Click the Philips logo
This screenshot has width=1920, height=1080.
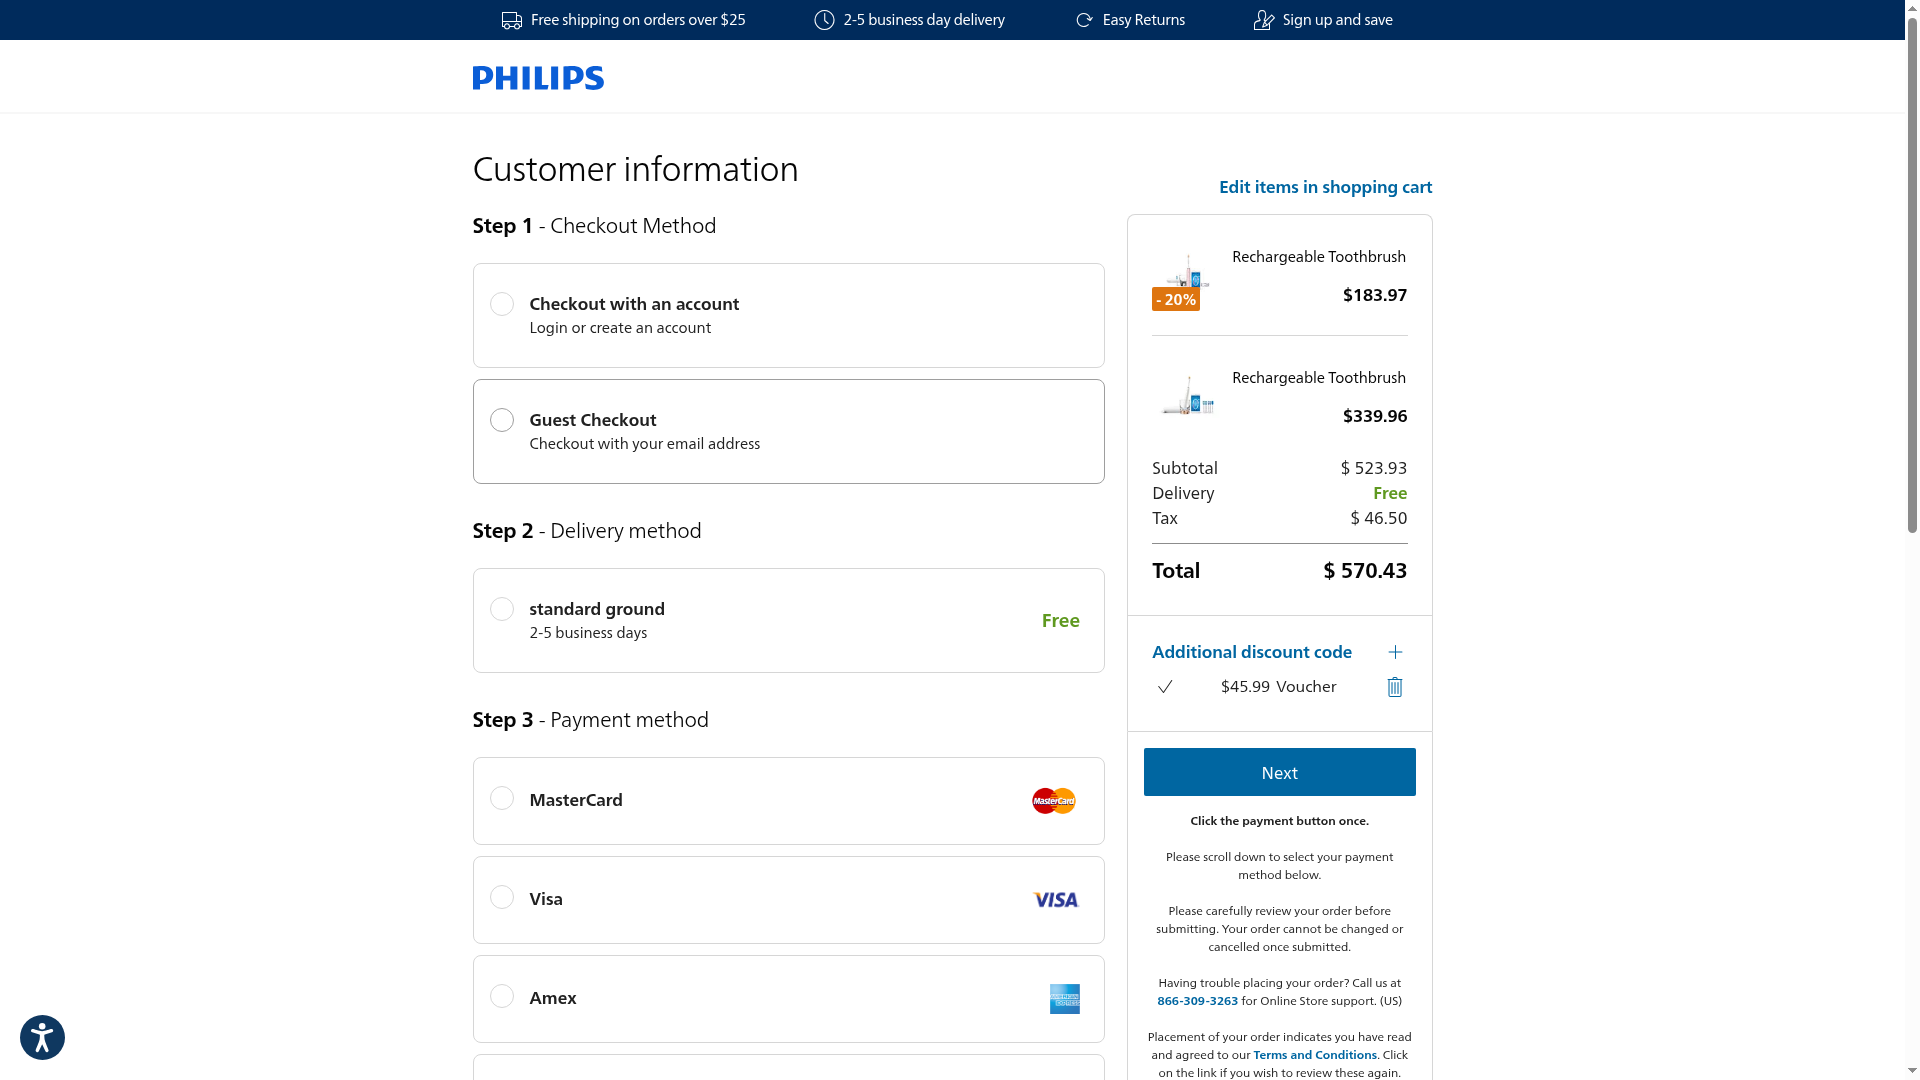pyautogui.click(x=538, y=78)
